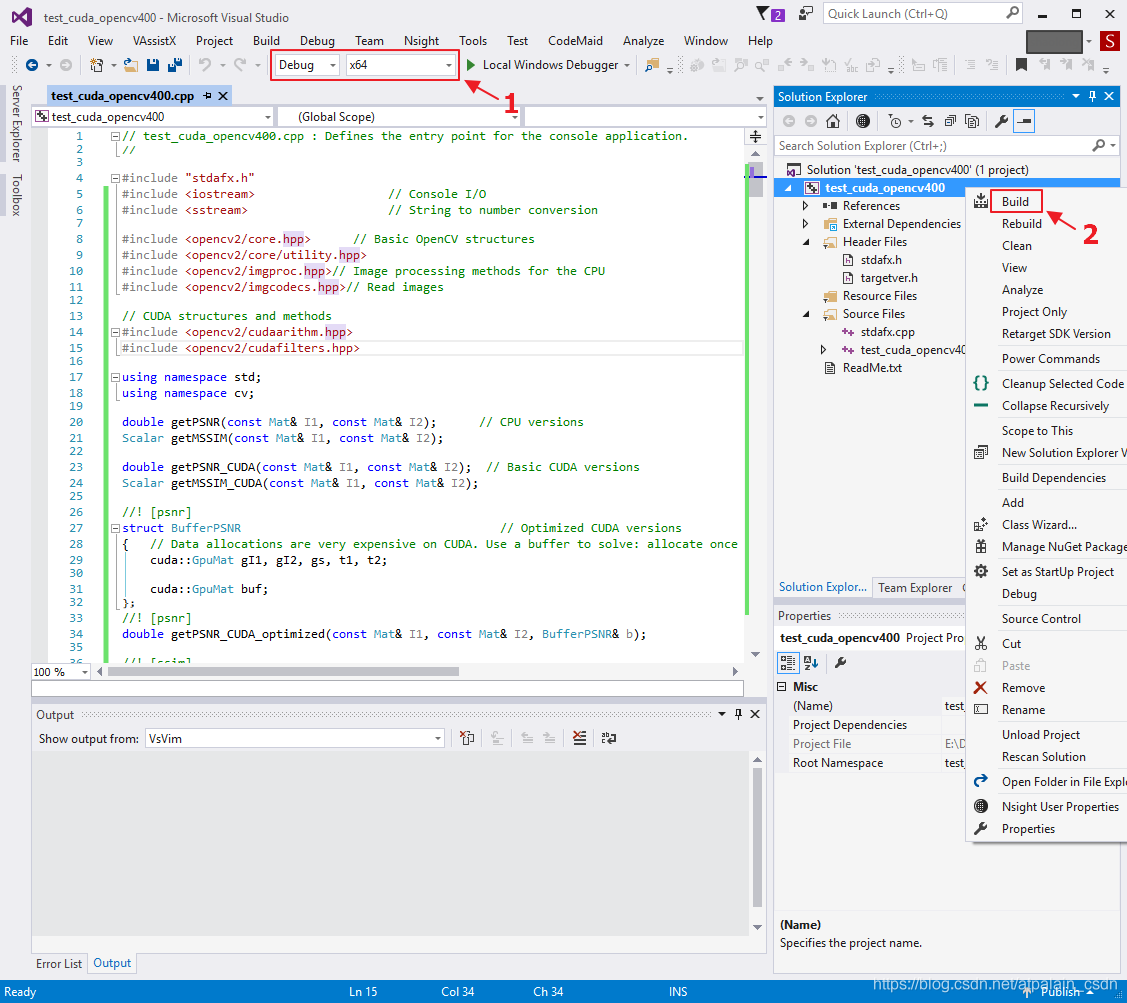Save the current file with the floppy icon
1127x1003 pixels.
pos(153,65)
